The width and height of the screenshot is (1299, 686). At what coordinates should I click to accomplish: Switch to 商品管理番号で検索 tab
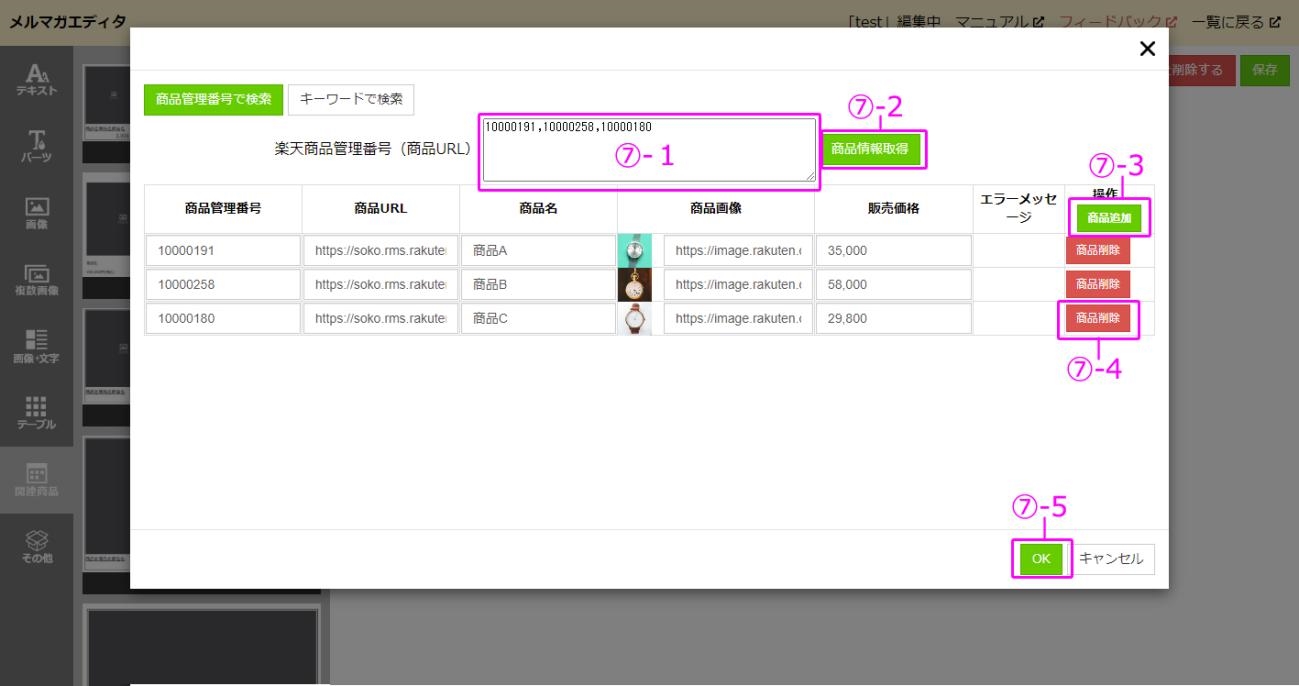click(x=213, y=99)
